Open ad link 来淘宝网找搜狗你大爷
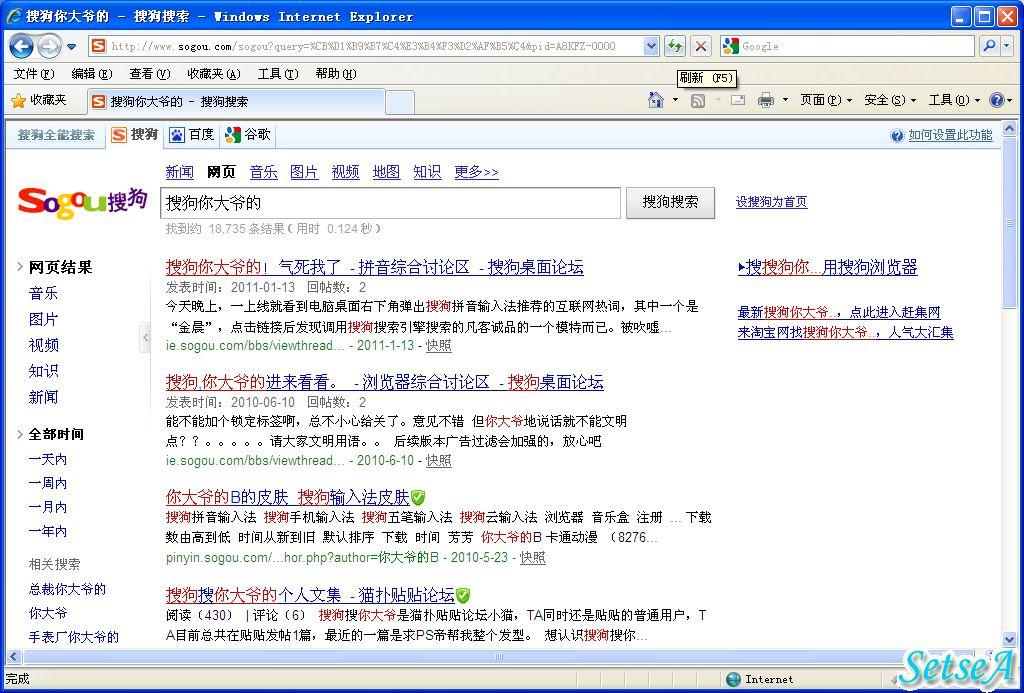Viewport: 1024px width, 693px height. click(x=845, y=332)
